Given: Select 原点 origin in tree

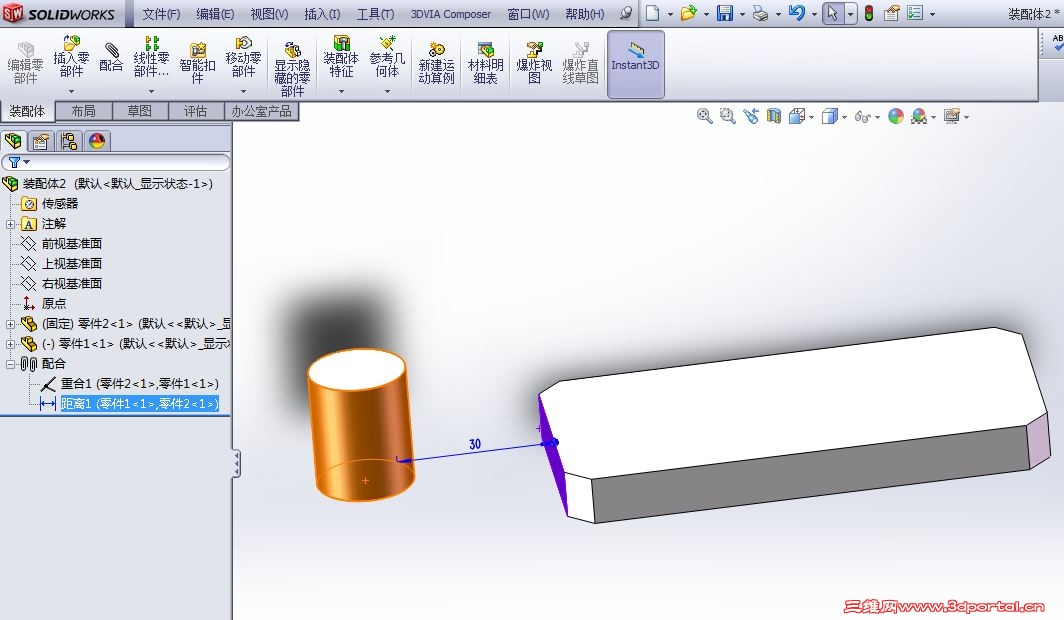Looking at the screenshot, I should pyautogui.click(x=54, y=303).
